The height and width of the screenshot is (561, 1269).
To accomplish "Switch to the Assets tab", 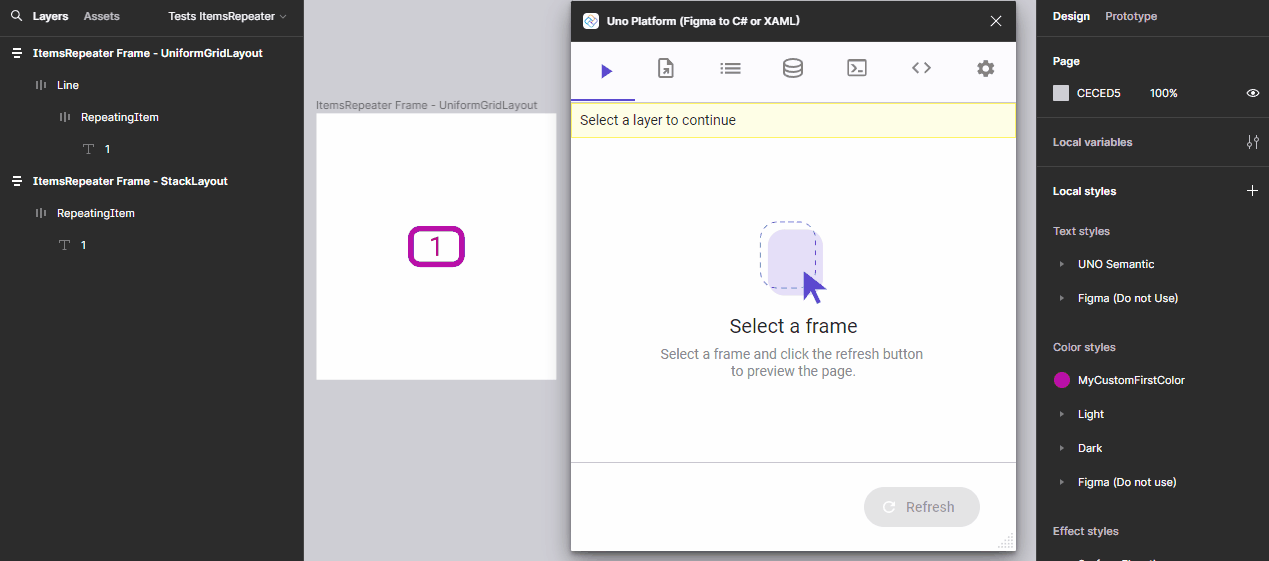I will (101, 17).
